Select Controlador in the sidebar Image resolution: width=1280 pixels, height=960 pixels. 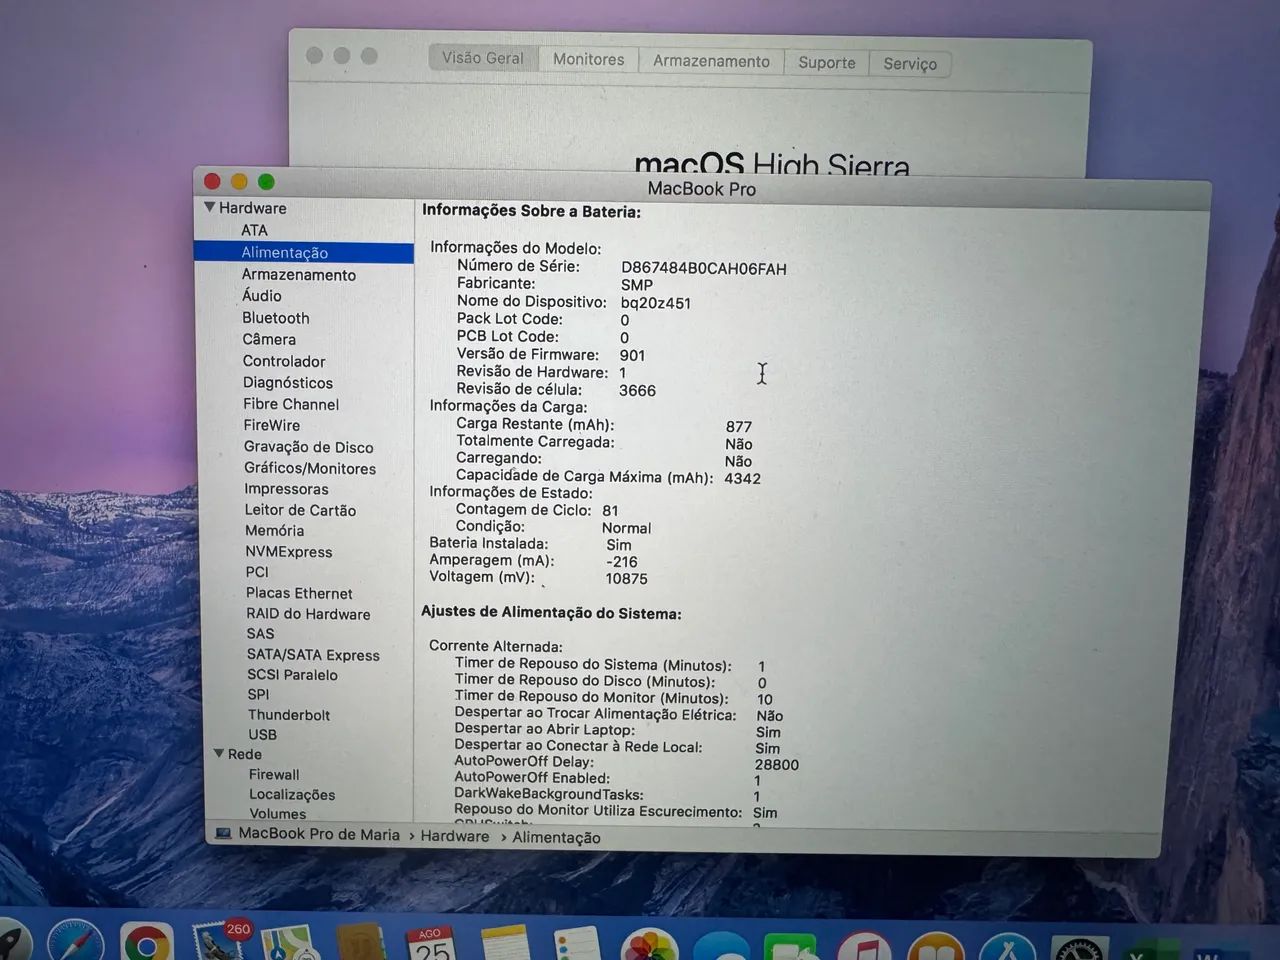pos(284,361)
